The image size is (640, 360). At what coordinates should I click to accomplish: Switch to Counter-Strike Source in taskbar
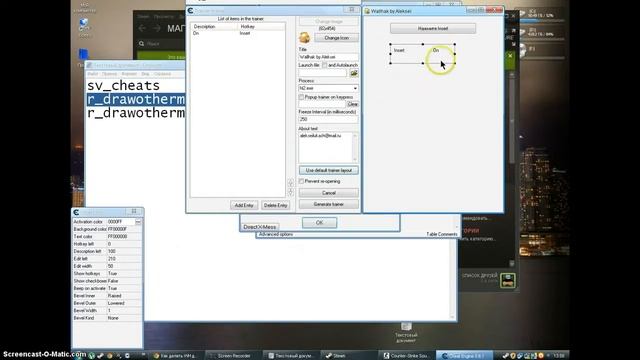[x=406, y=356]
